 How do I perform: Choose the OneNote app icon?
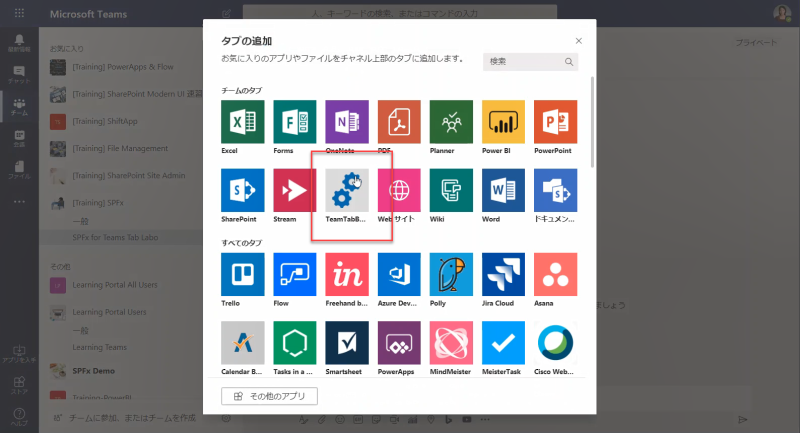click(347, 122)
